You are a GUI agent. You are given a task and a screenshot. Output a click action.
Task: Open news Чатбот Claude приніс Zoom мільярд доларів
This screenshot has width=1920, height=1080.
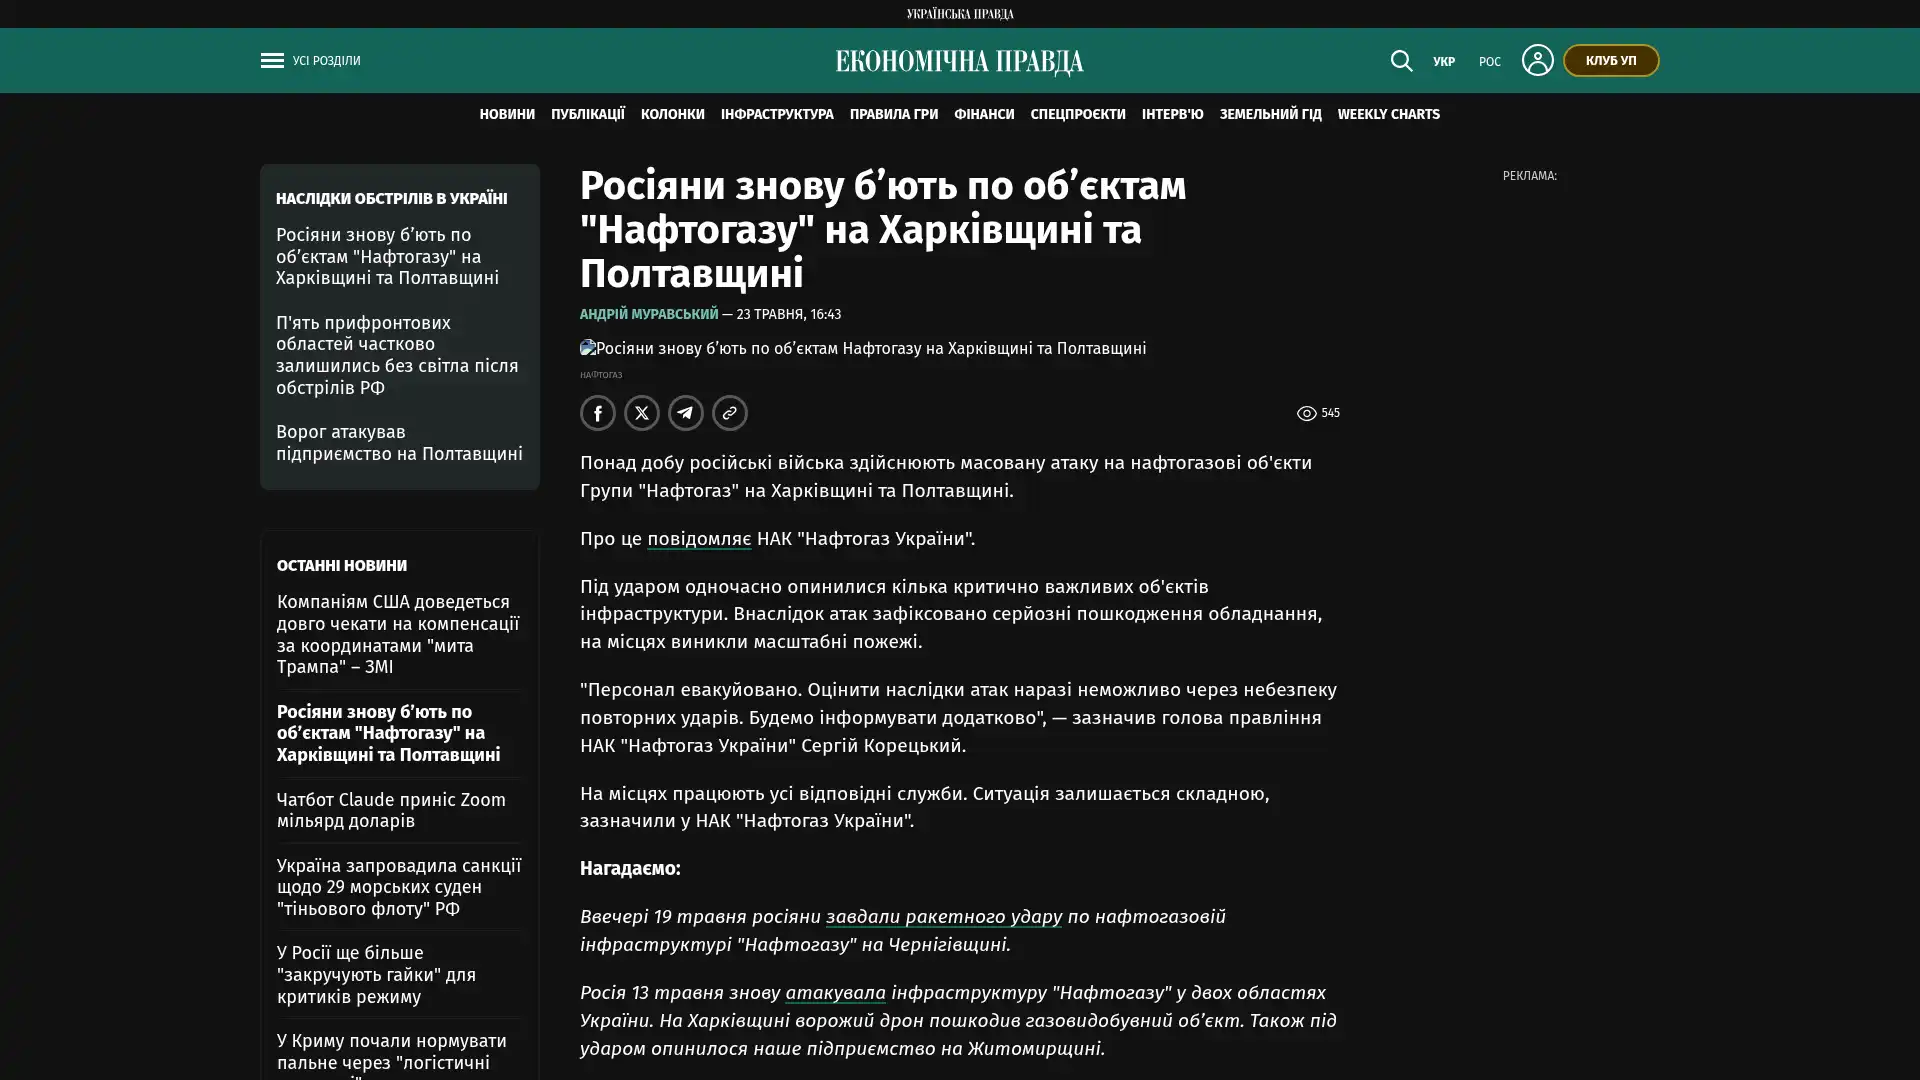point(391,810)
